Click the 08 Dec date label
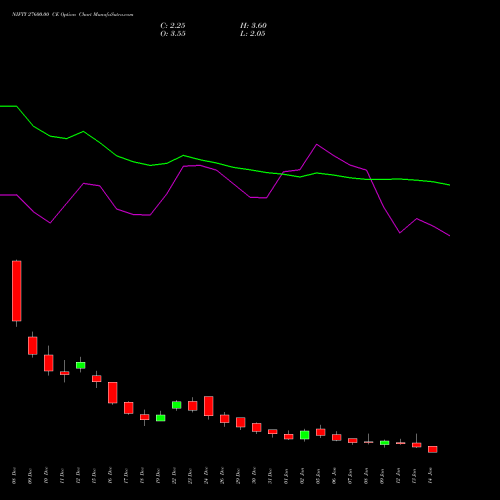This screenshot has height=500, width=500. [14, 476]
